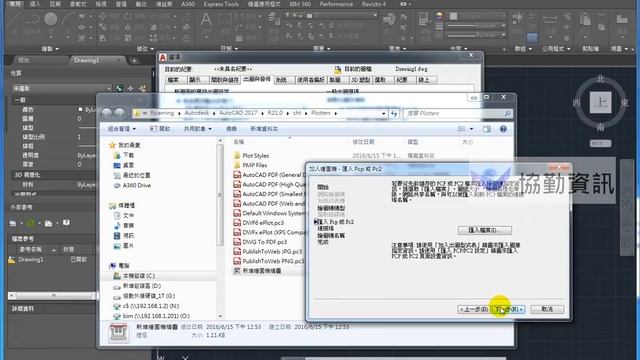Switch to the Drawing1 document tab
The image size is (640, 360).
pyautogui.click(x=87, y=60)
